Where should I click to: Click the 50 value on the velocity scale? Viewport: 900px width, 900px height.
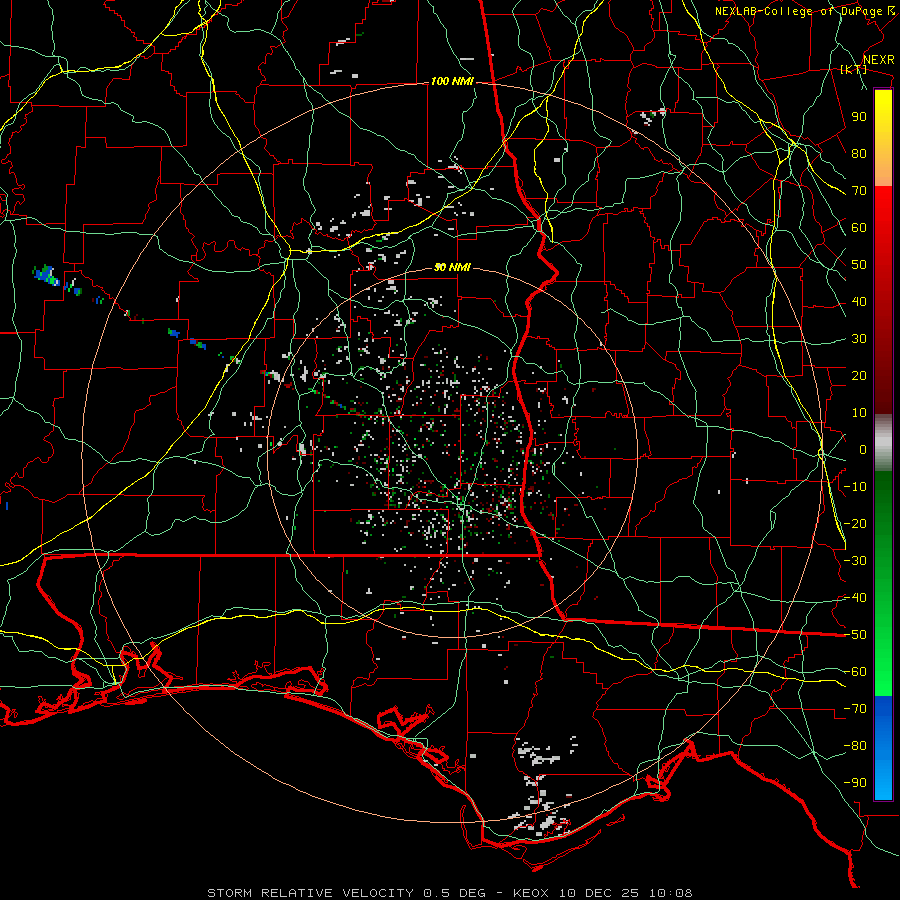pos(859,265)
